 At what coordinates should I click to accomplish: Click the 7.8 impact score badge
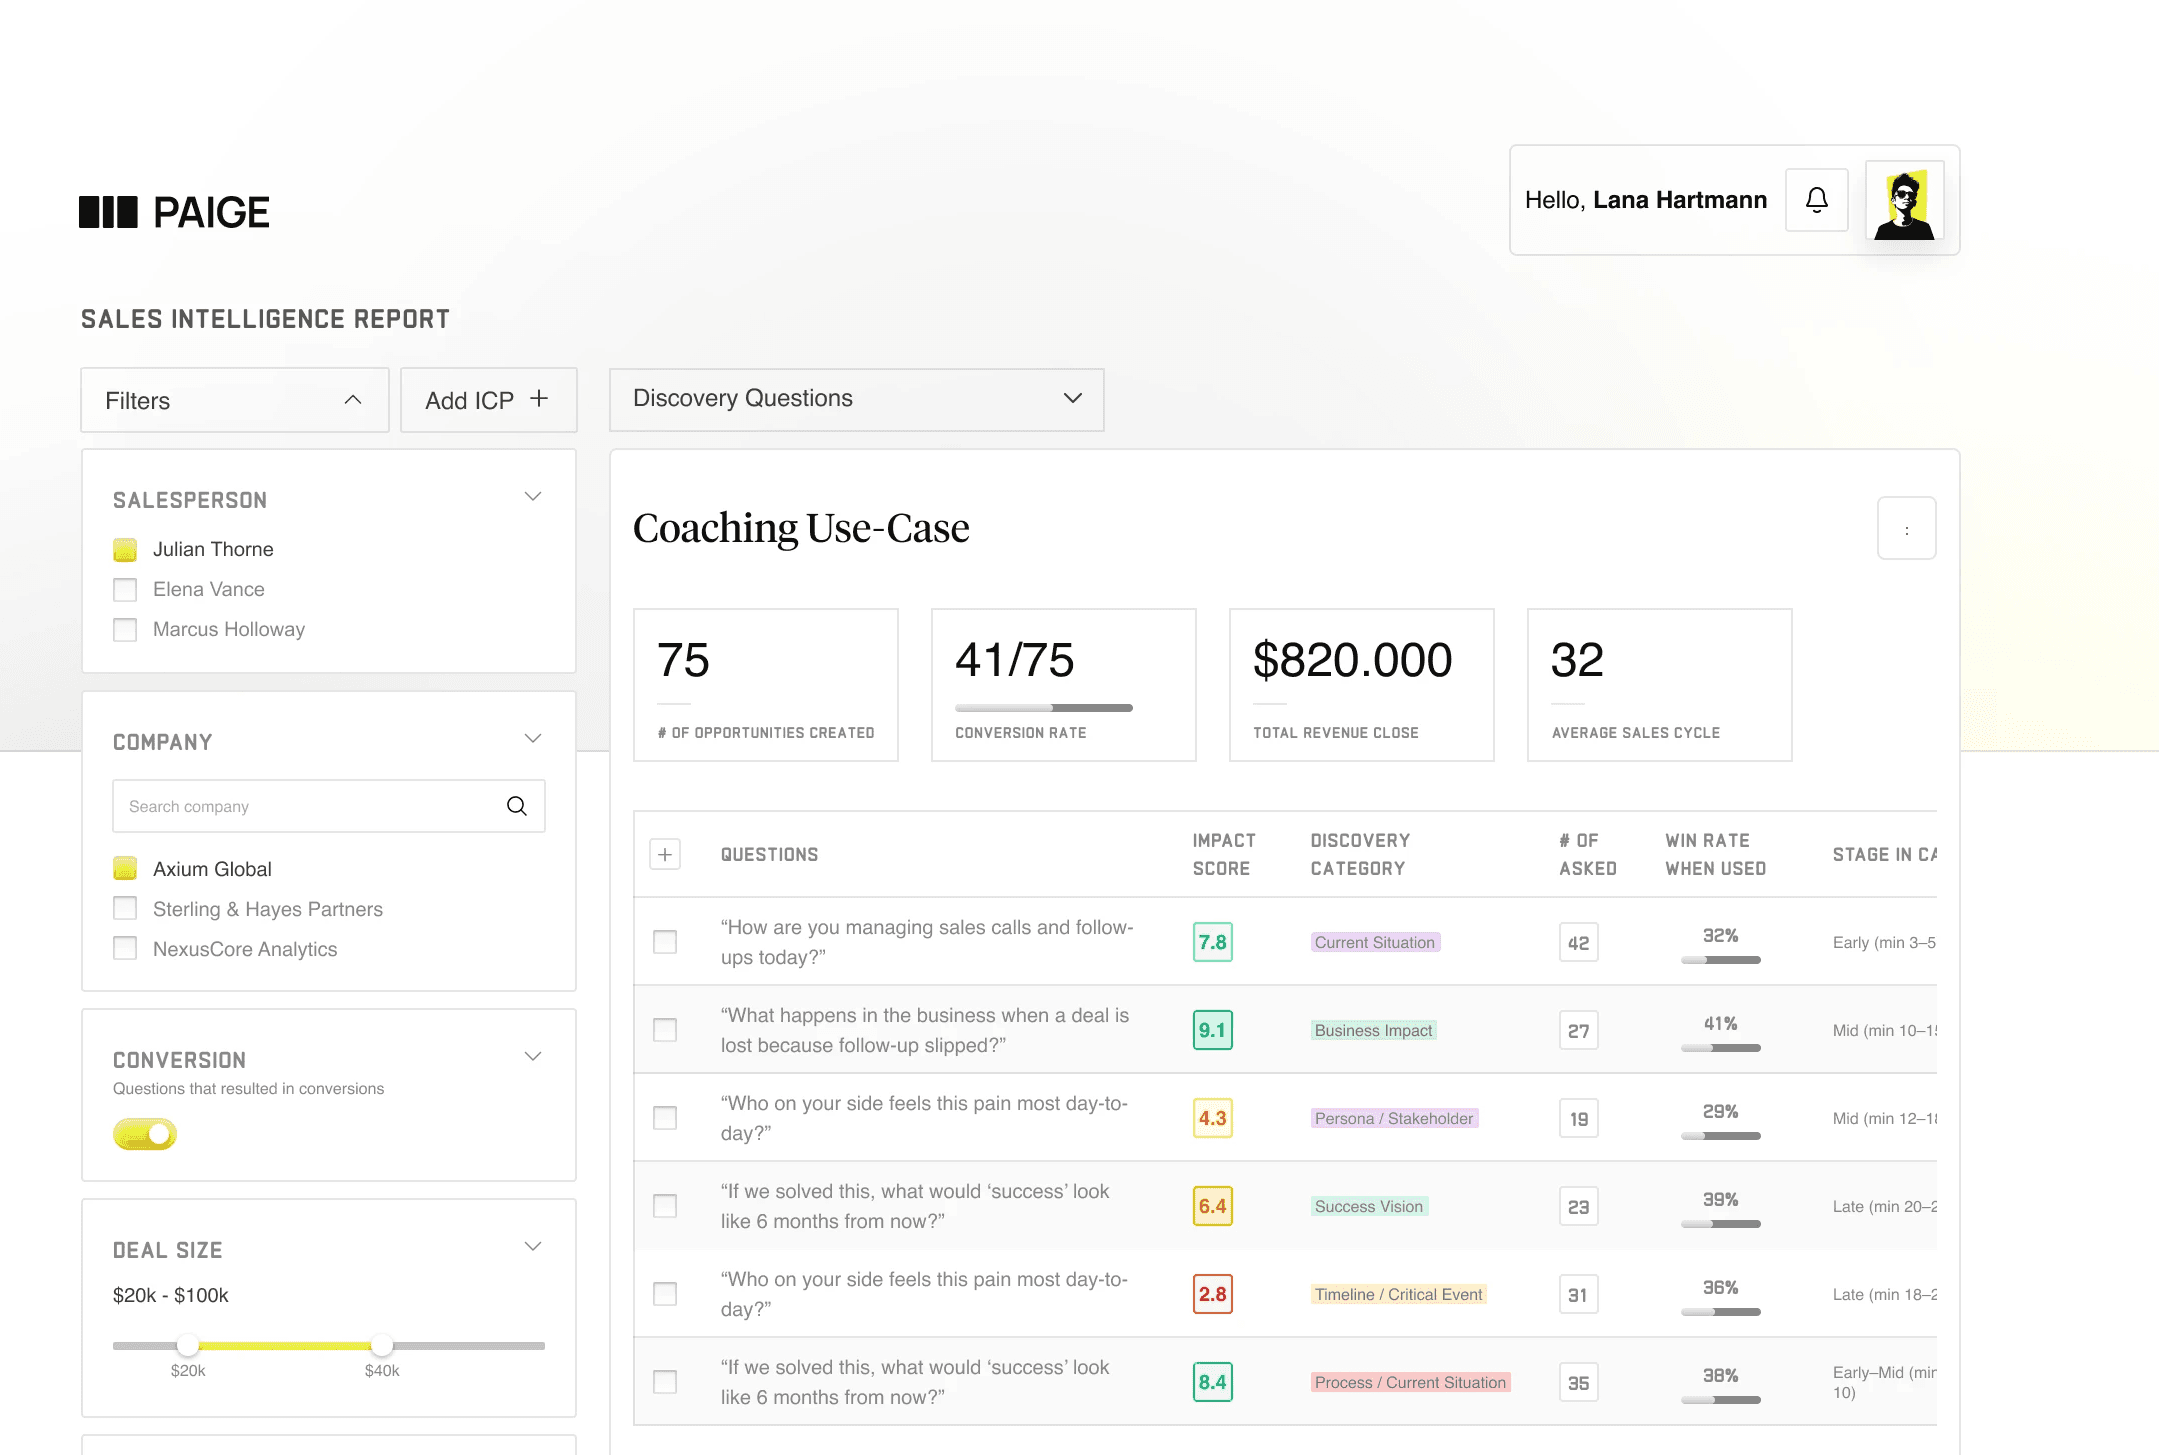[1212, 942]
